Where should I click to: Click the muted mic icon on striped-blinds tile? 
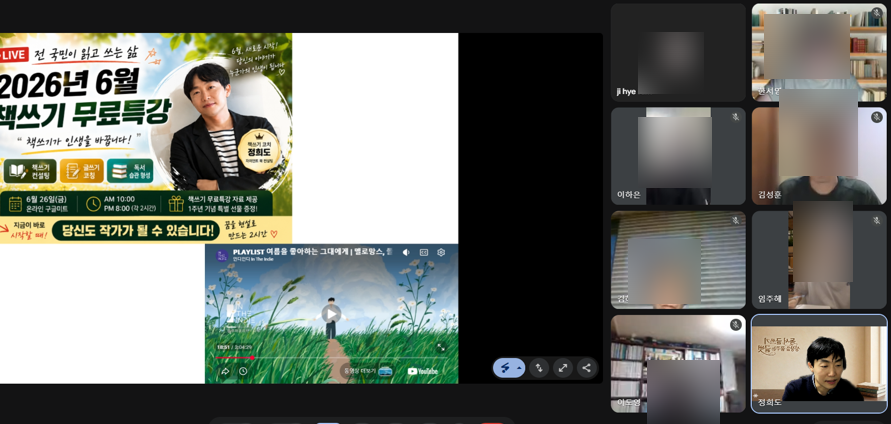(x=735, y=221)
